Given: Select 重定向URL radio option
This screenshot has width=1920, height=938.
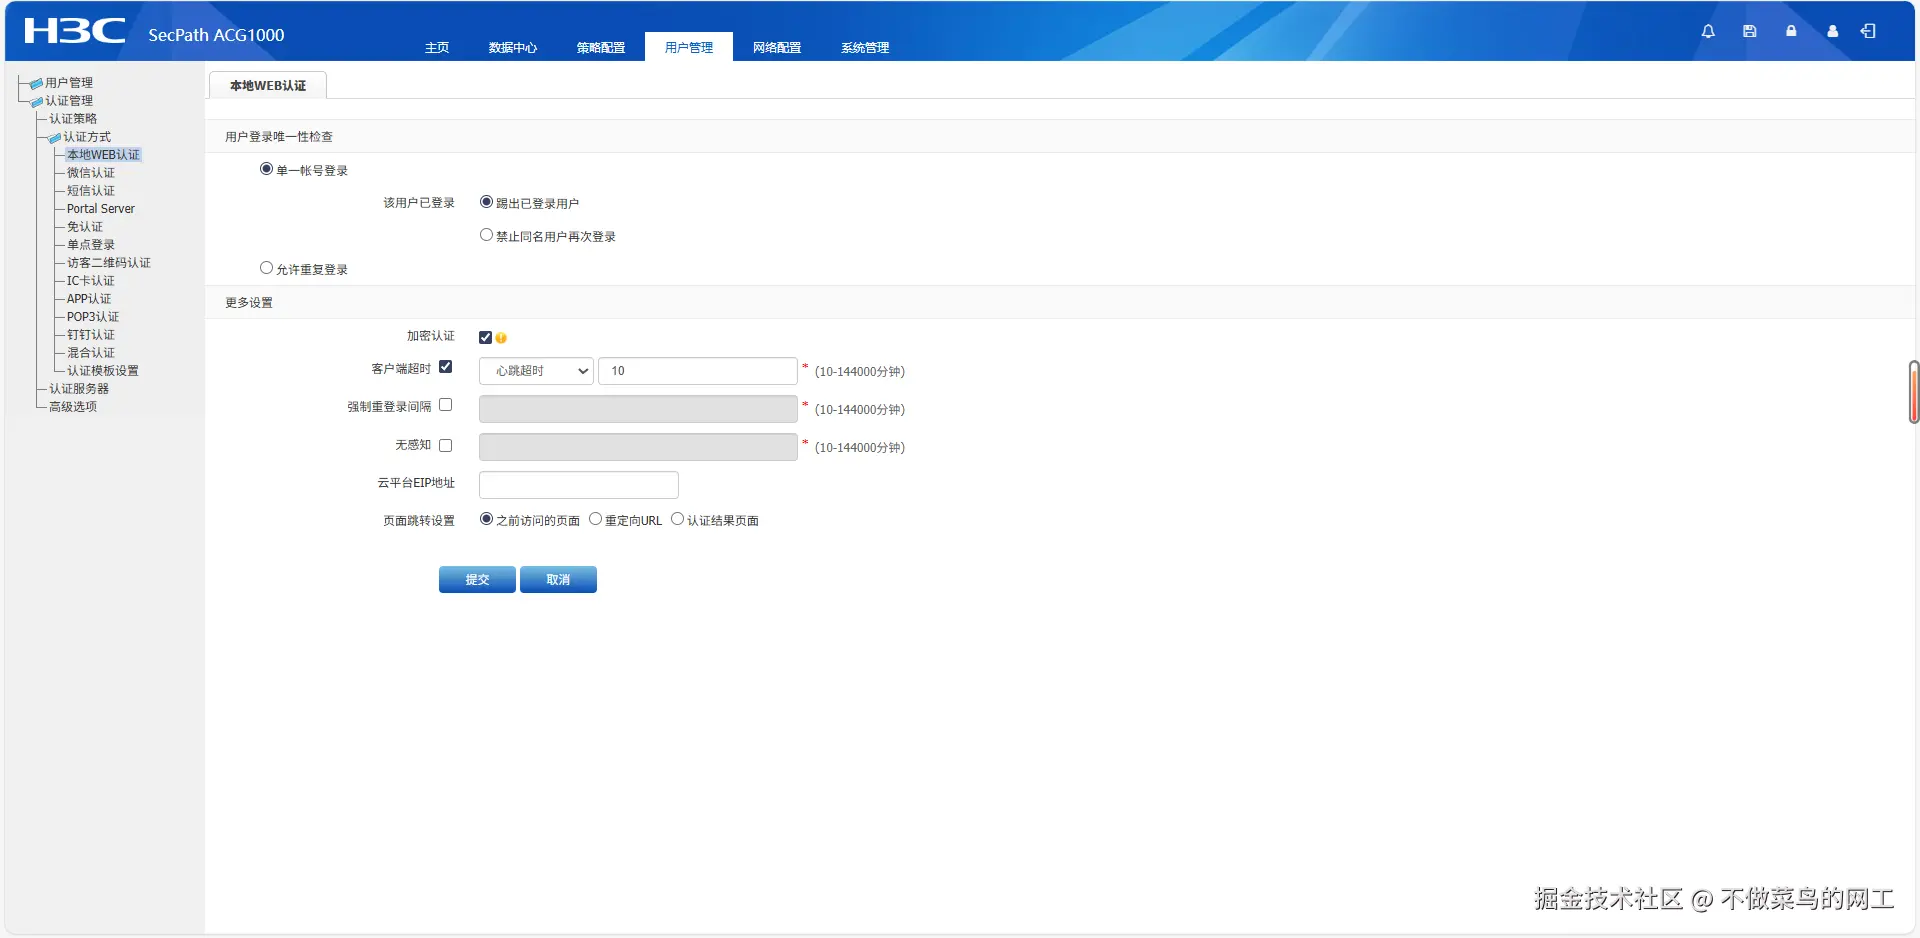Looking at the screenshot, I should (x=595, y=519).
